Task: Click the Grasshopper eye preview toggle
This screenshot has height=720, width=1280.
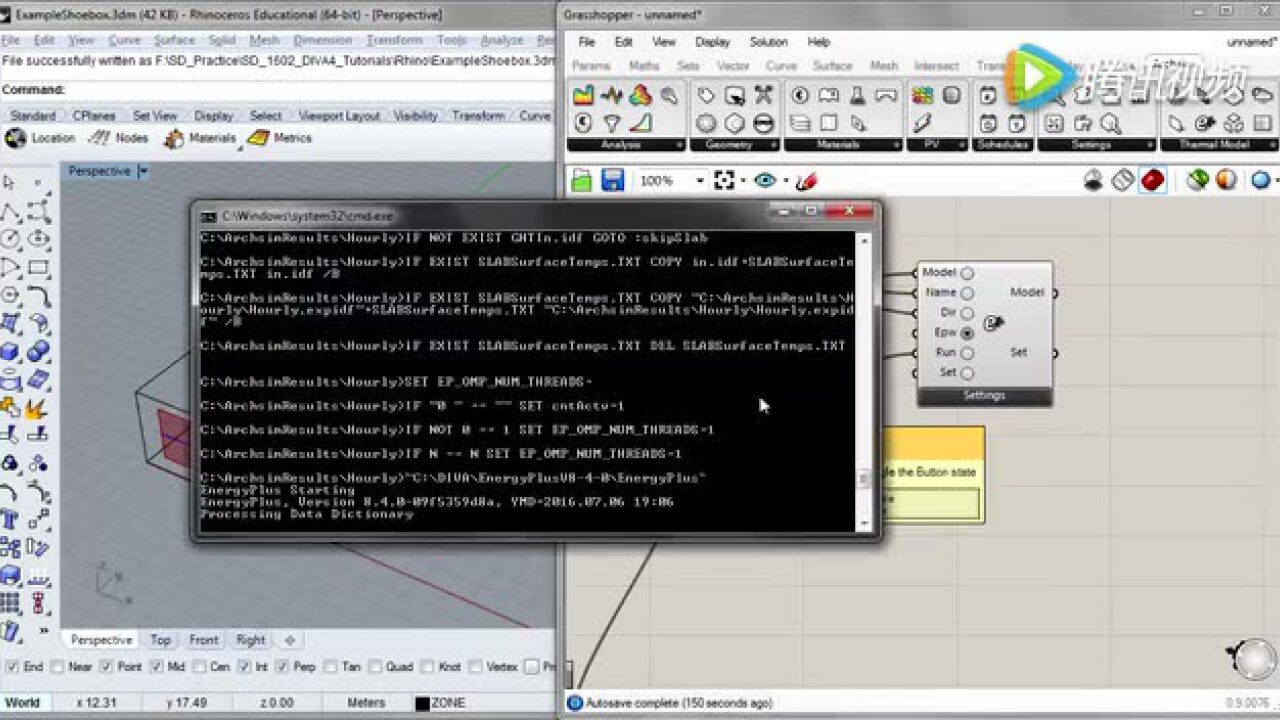Action: coord(766,181)
